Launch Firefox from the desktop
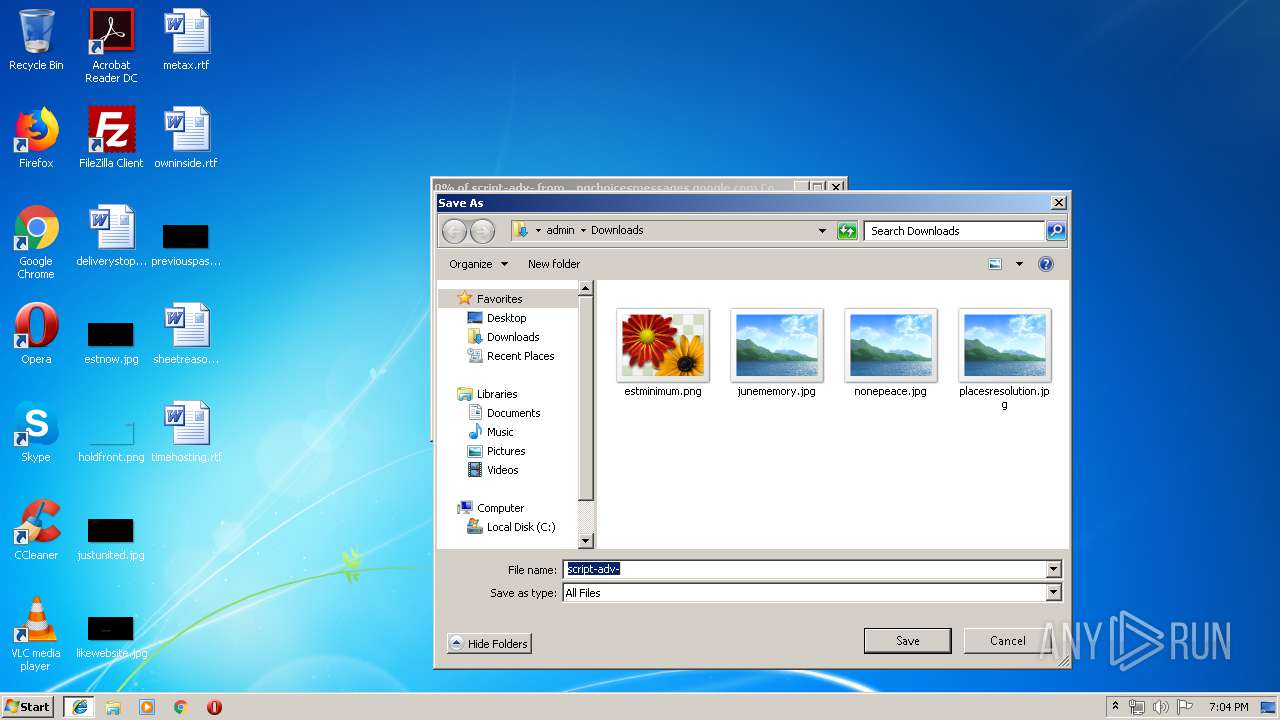Screen dimensions: 1280x720 coord(36,138)
